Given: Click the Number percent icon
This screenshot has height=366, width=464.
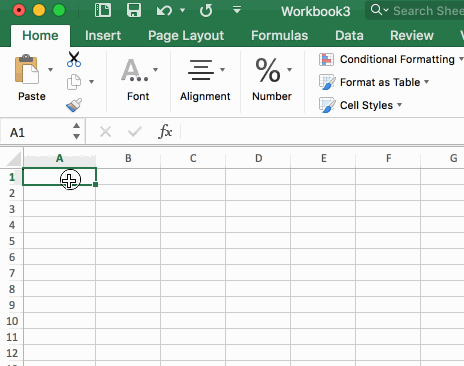Looking at the screenshot, I should tap(268, 70).
